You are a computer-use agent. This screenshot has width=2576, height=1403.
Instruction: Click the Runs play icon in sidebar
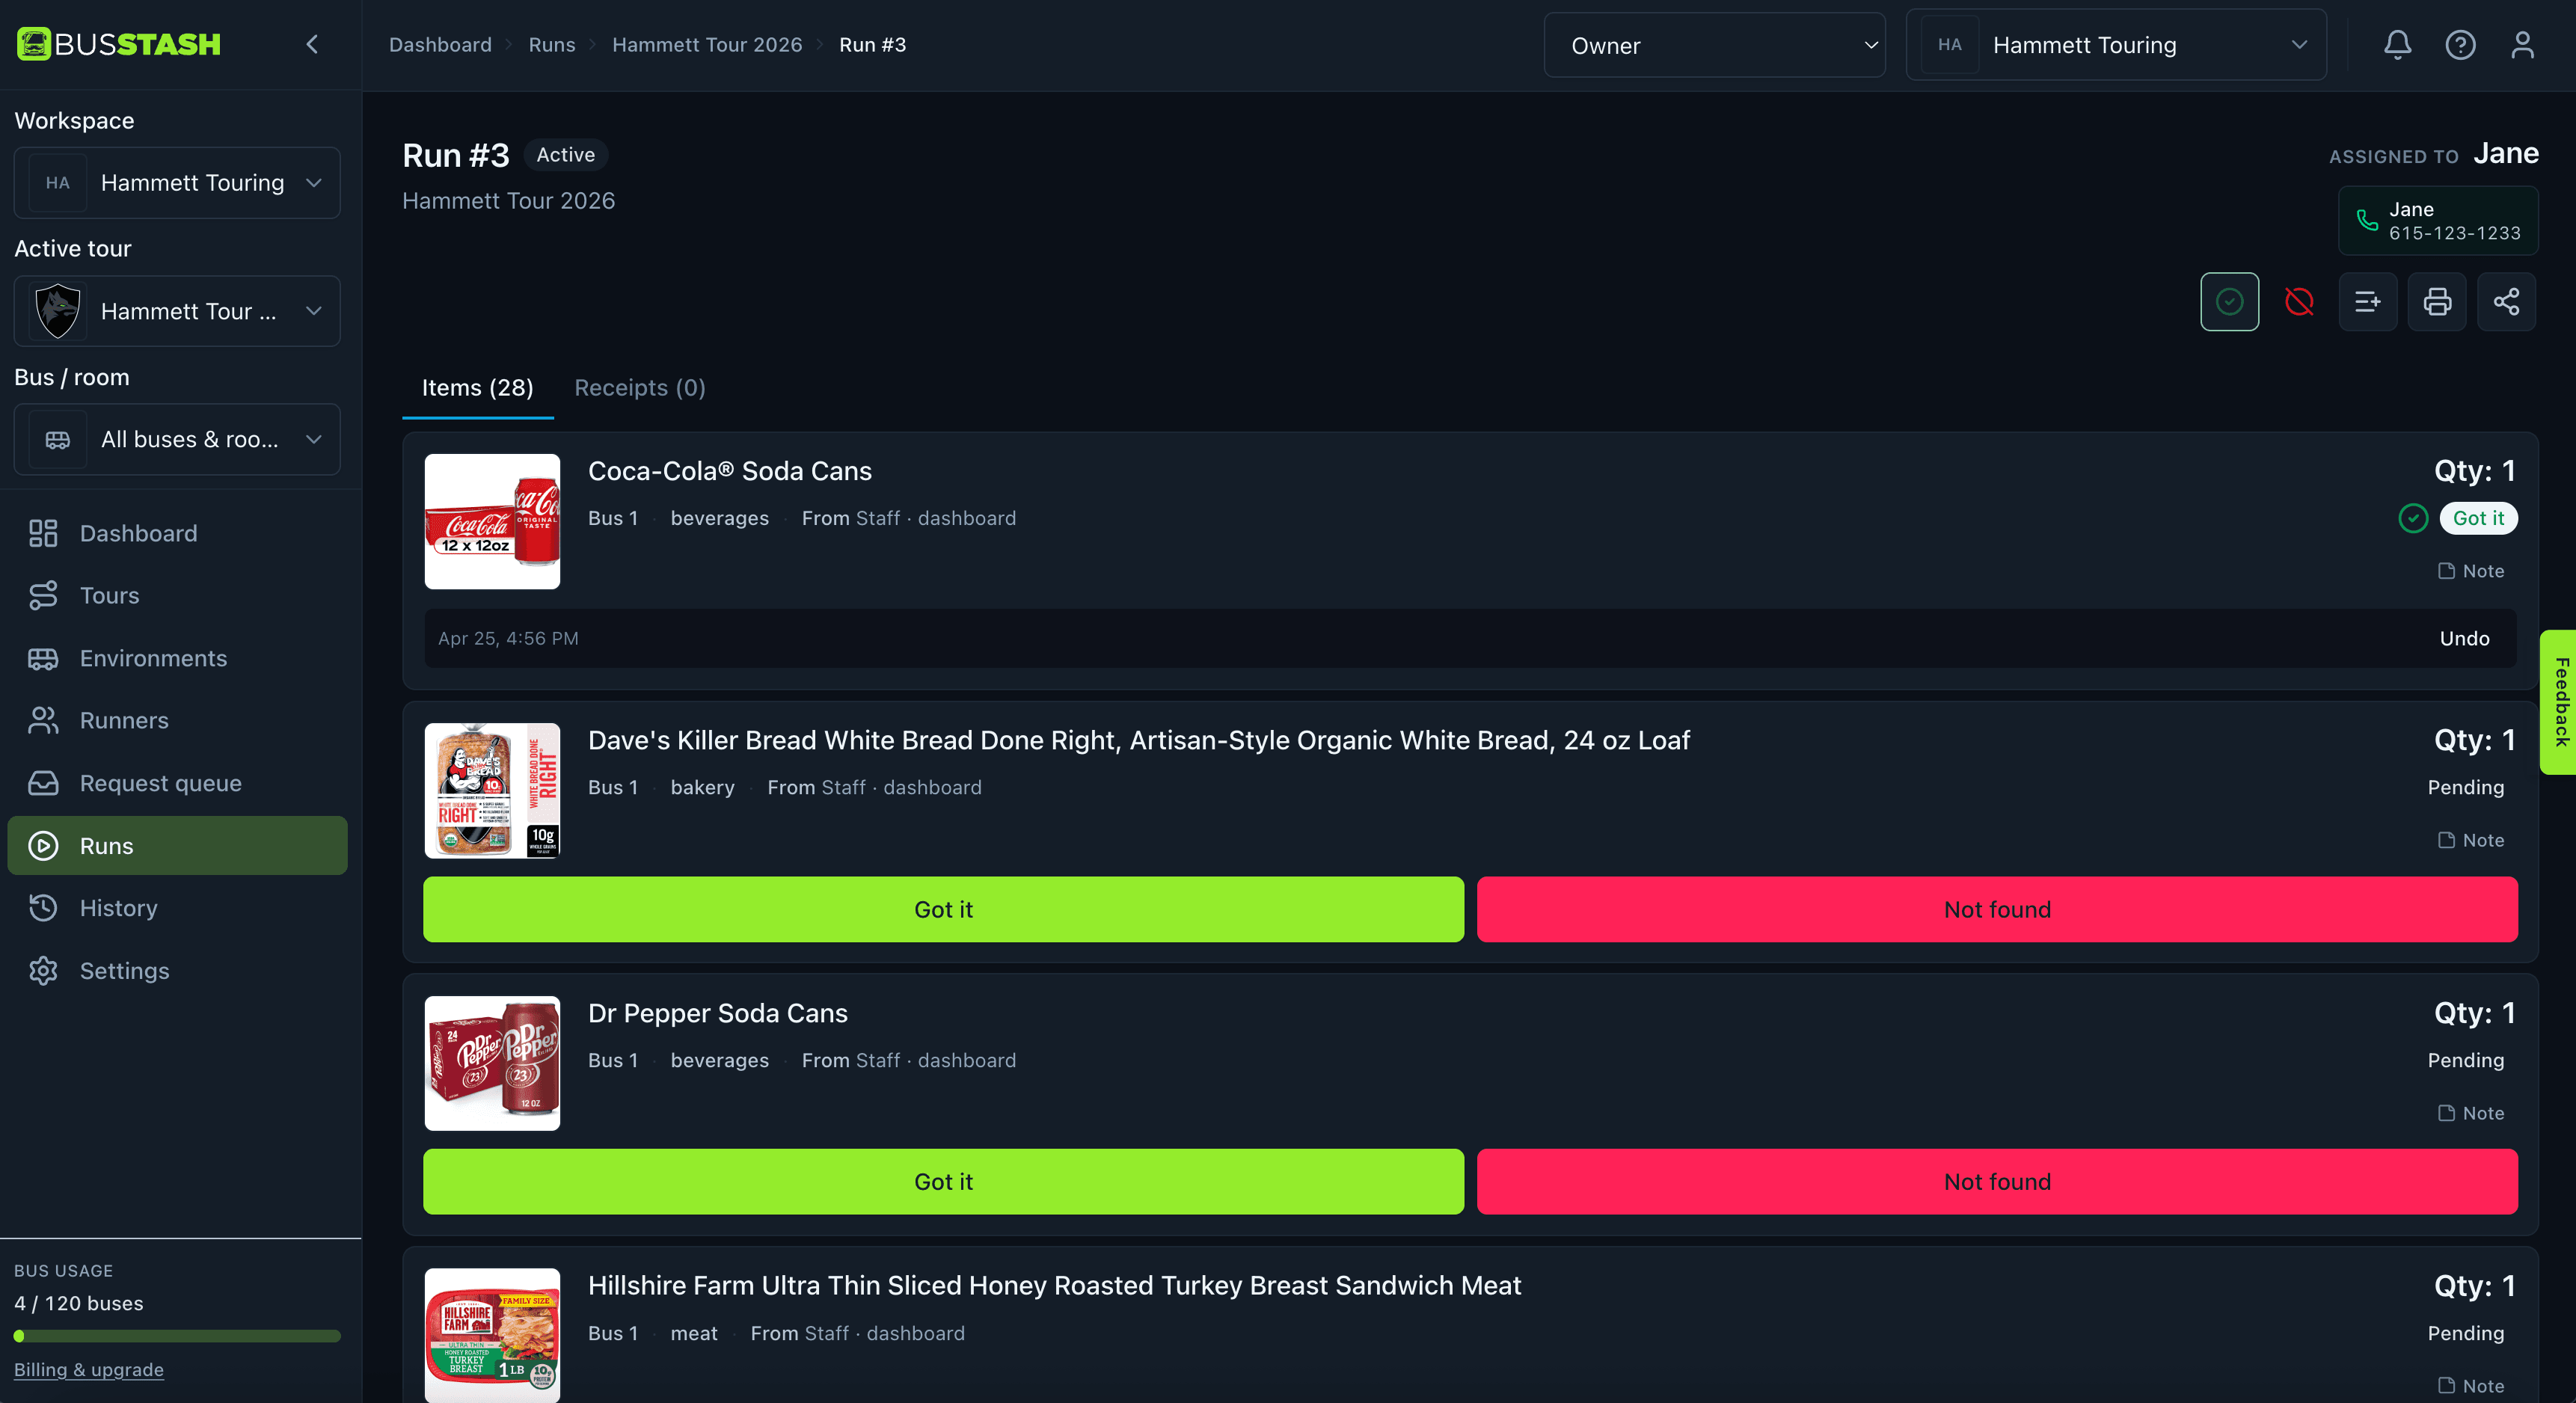click(43, 846)
